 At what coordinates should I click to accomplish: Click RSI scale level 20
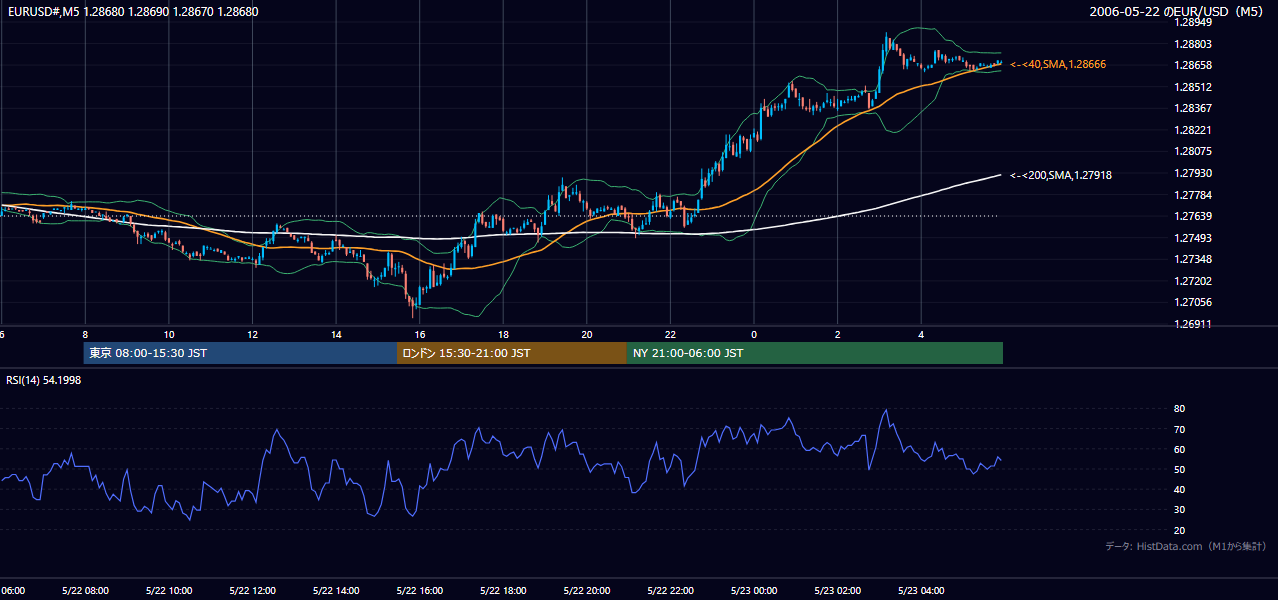(1180, 530)
